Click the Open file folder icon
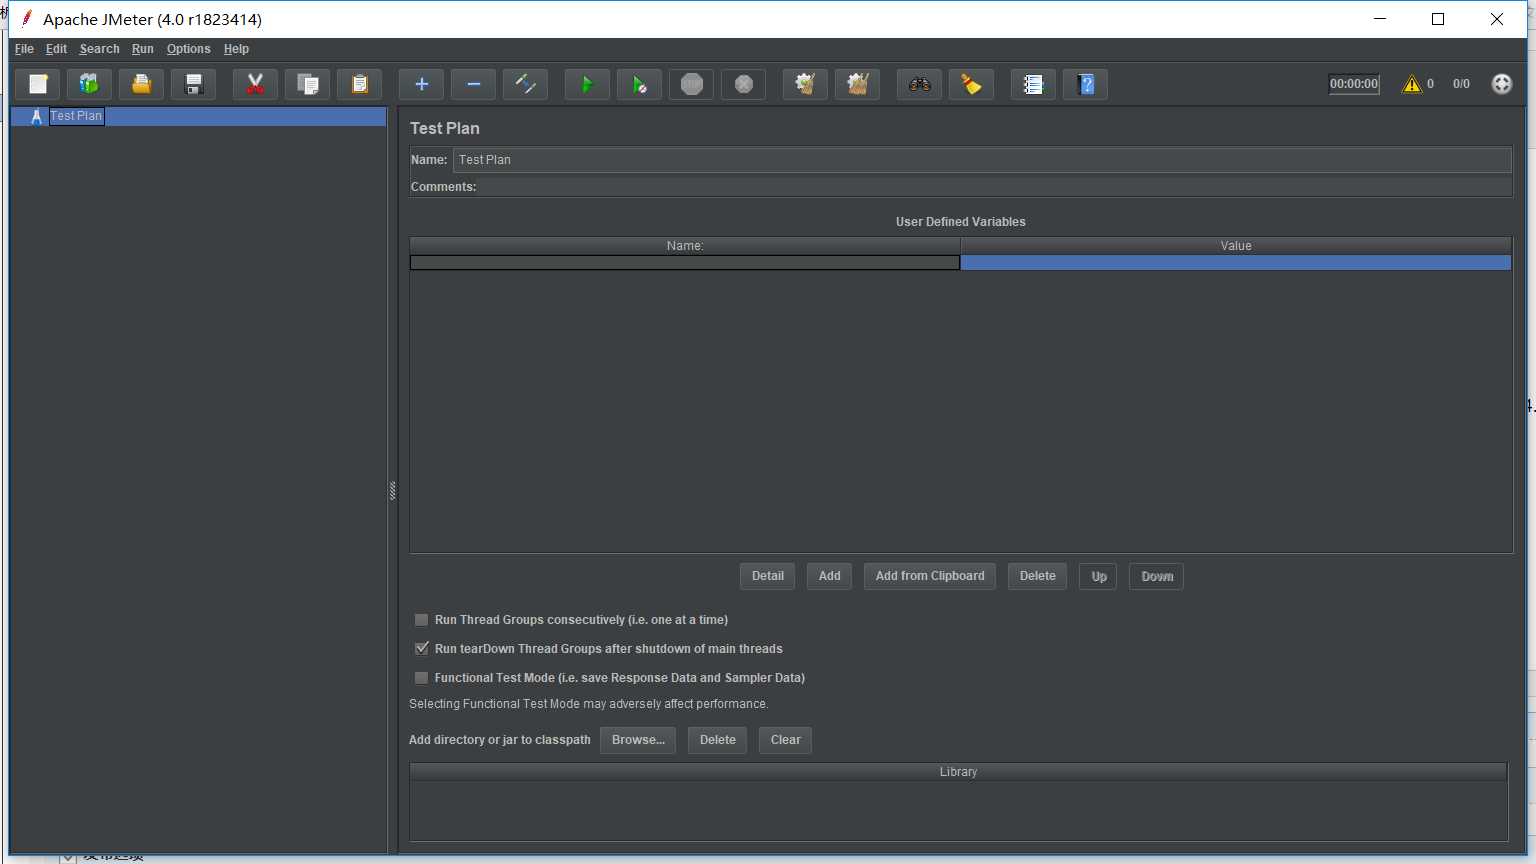The image size is (1536, 864). point(142,85)
